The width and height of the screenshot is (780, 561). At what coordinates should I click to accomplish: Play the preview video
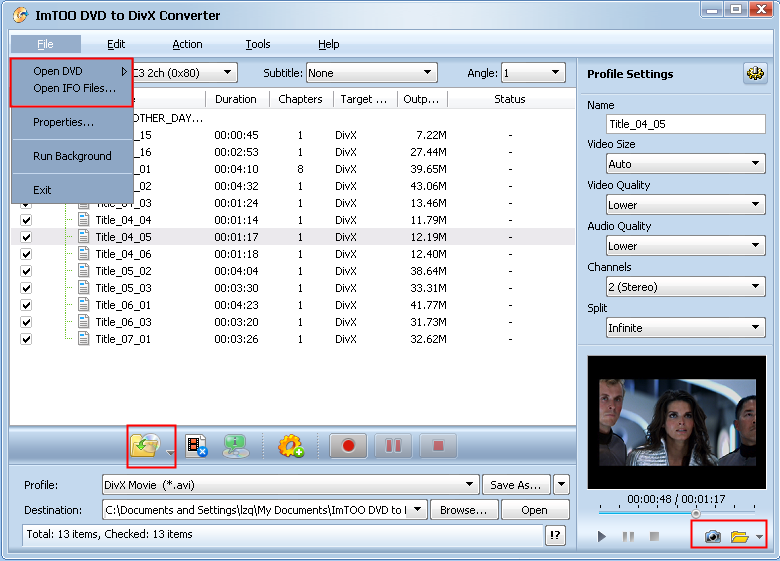coord(602,537)
